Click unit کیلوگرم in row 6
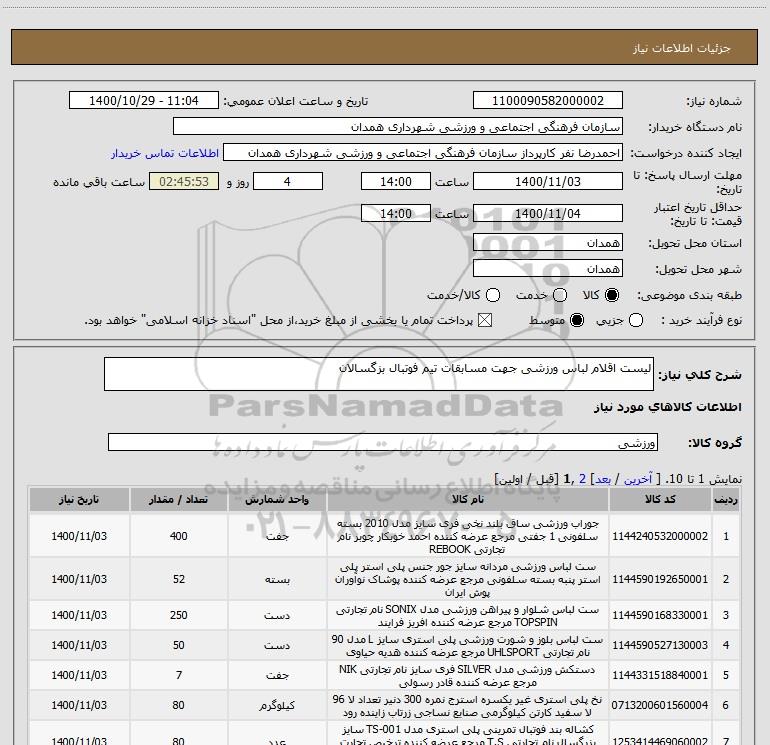 277,705
